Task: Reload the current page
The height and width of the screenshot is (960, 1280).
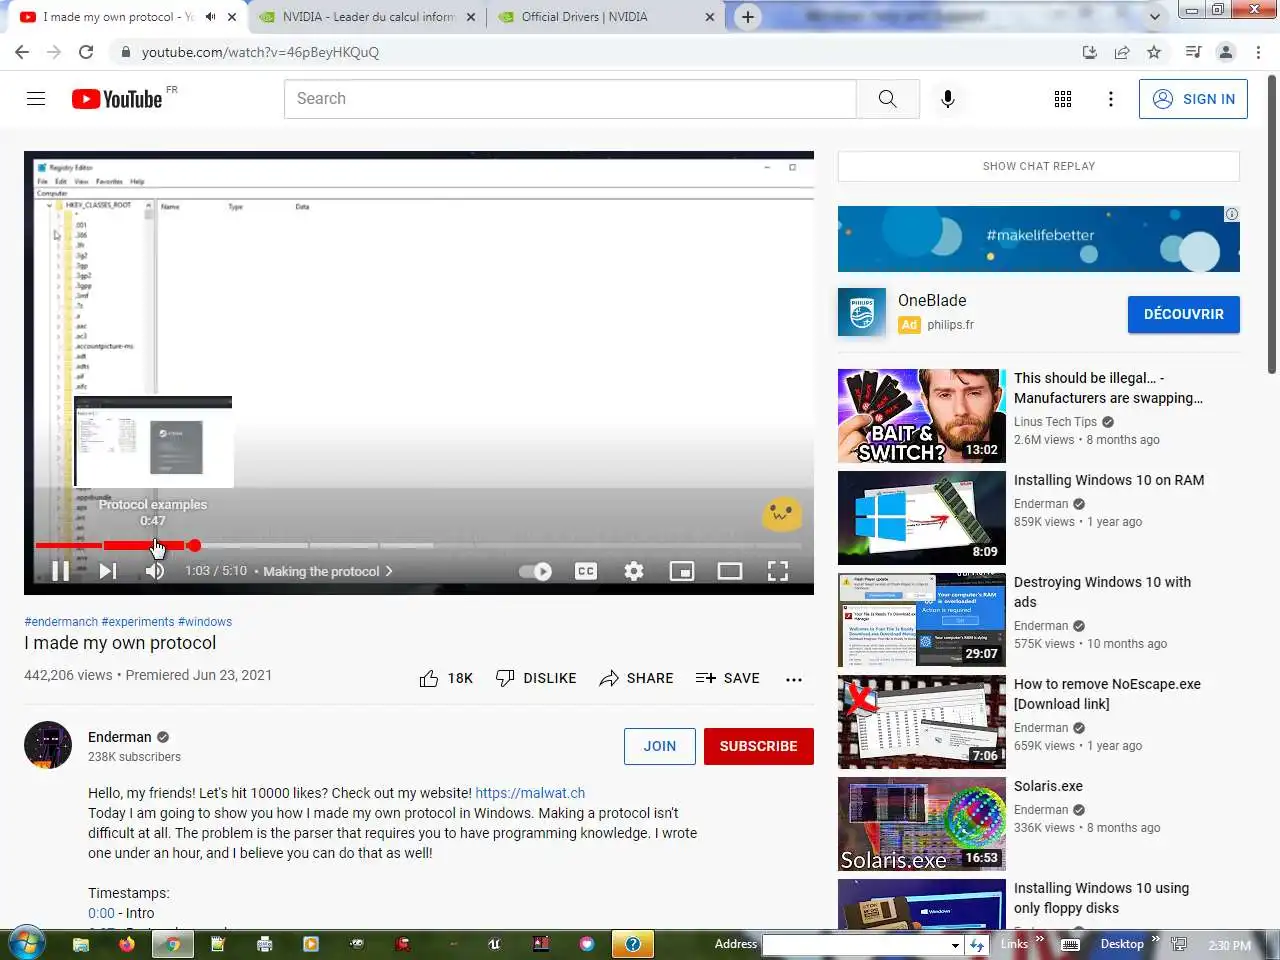Action: [x=86, y=52]
